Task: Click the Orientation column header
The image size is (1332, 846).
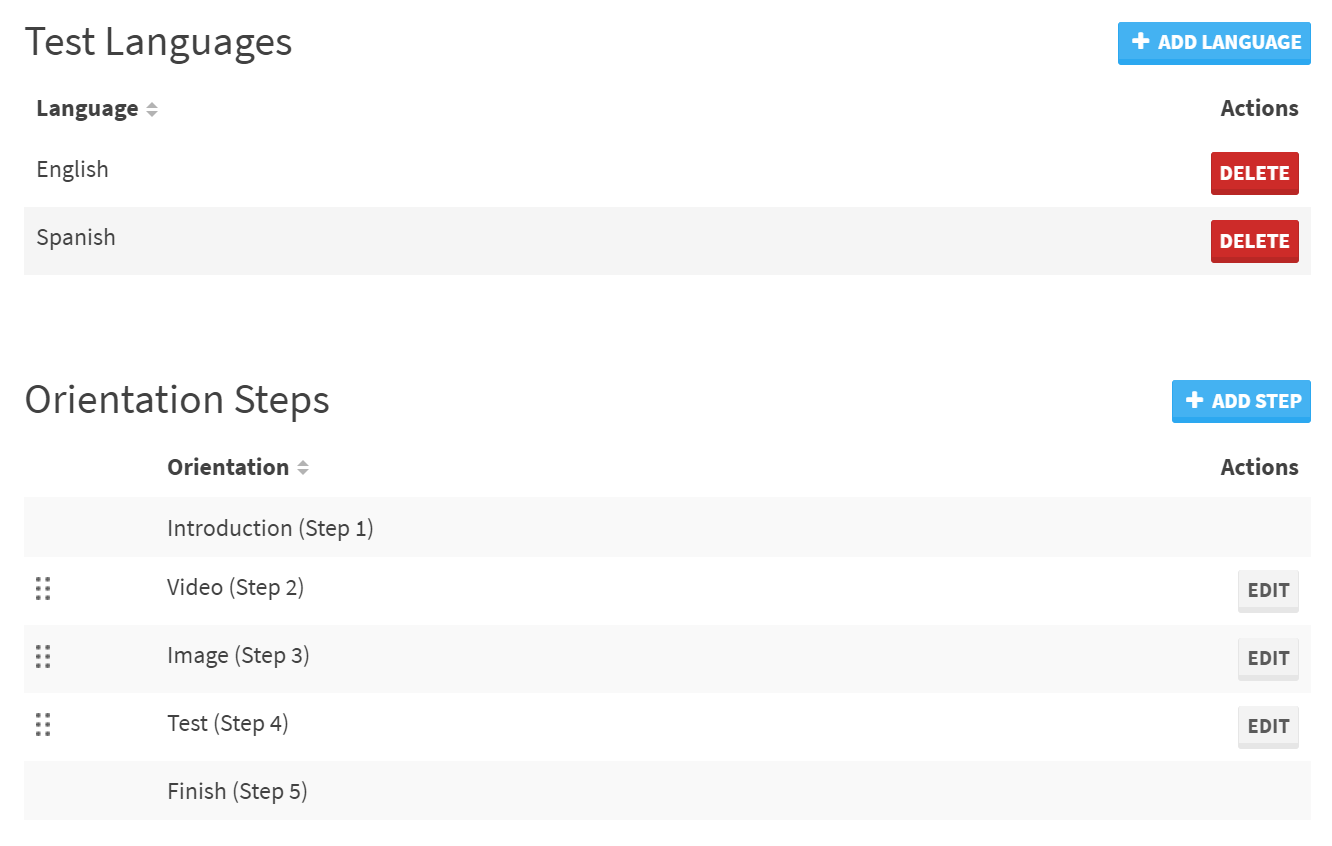Action: 228,467
